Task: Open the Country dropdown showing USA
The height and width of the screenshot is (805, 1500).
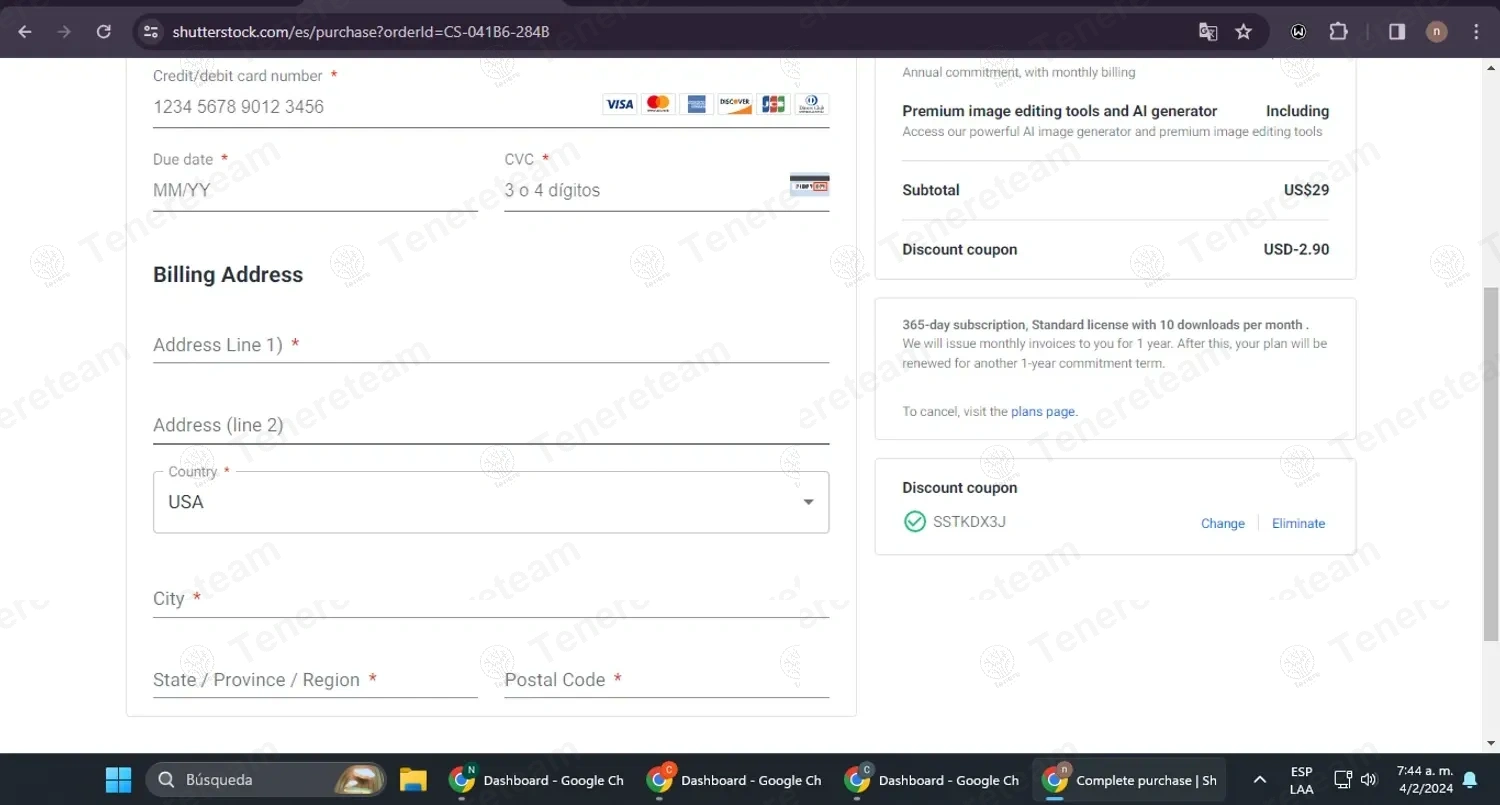Action: 490,502
